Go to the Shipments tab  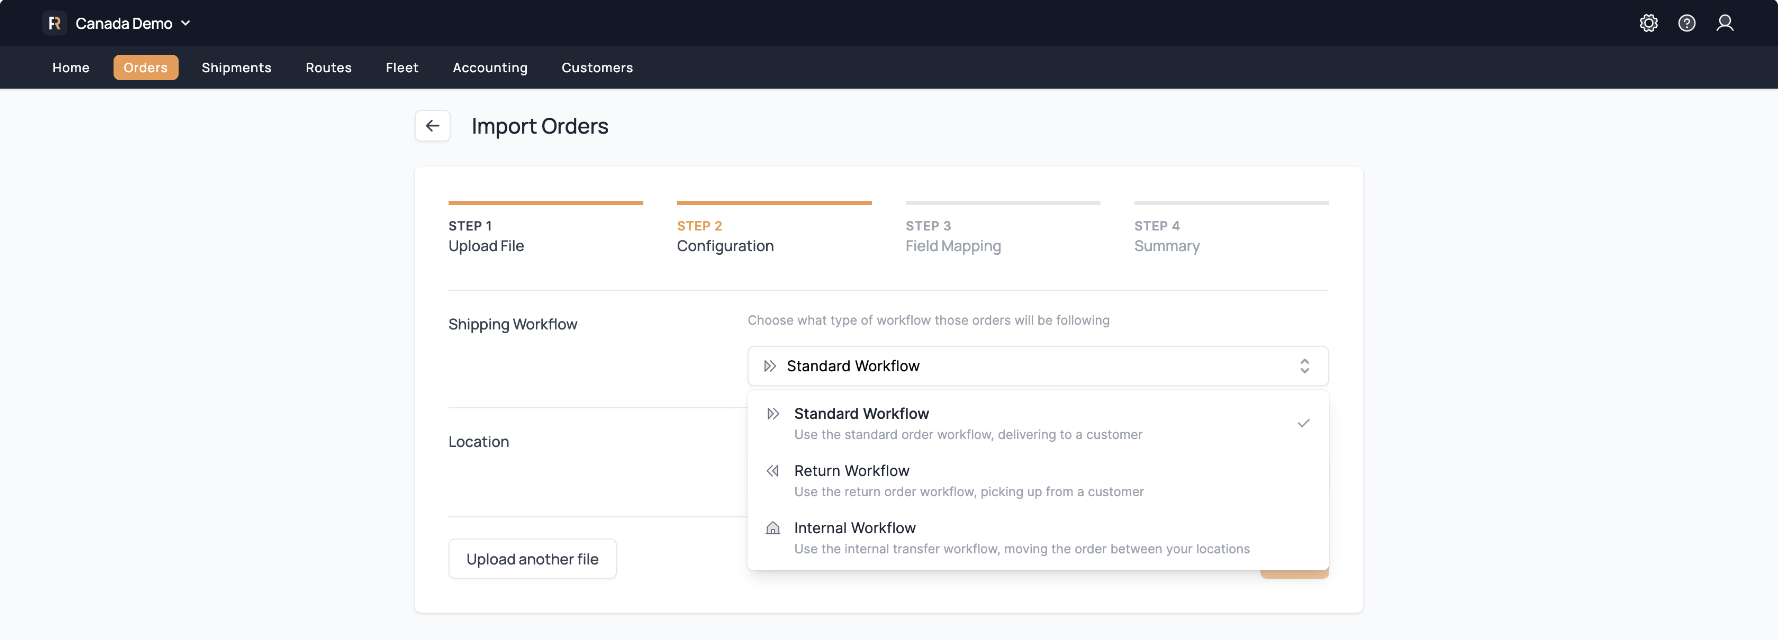coord(236,68)
